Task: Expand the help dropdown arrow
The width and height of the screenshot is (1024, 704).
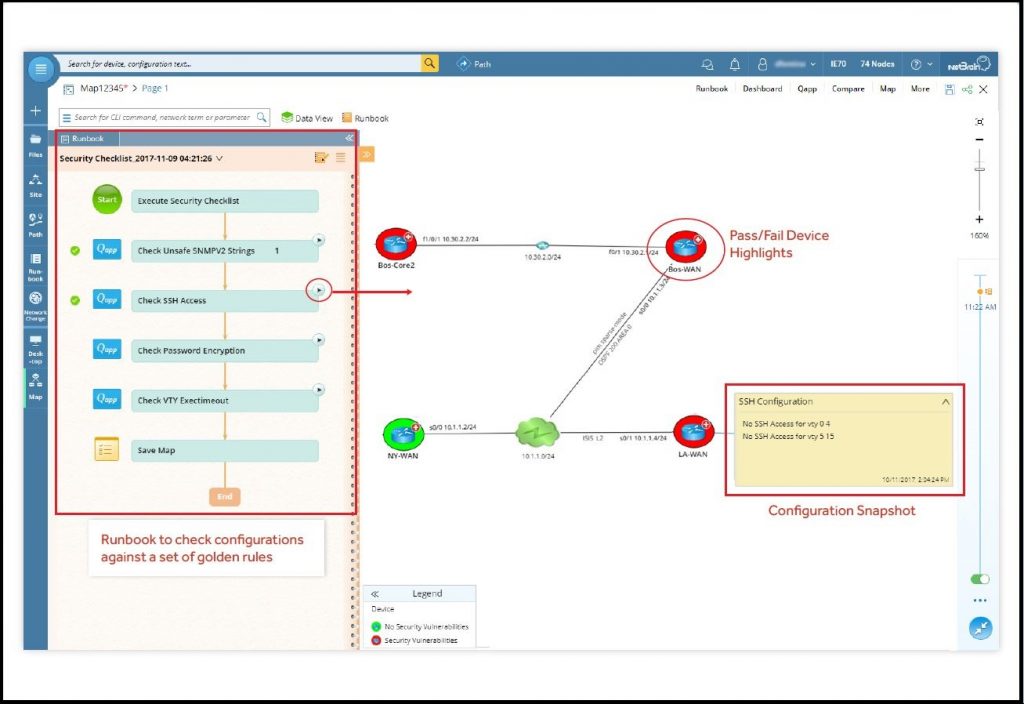Action: pos(930,64)
